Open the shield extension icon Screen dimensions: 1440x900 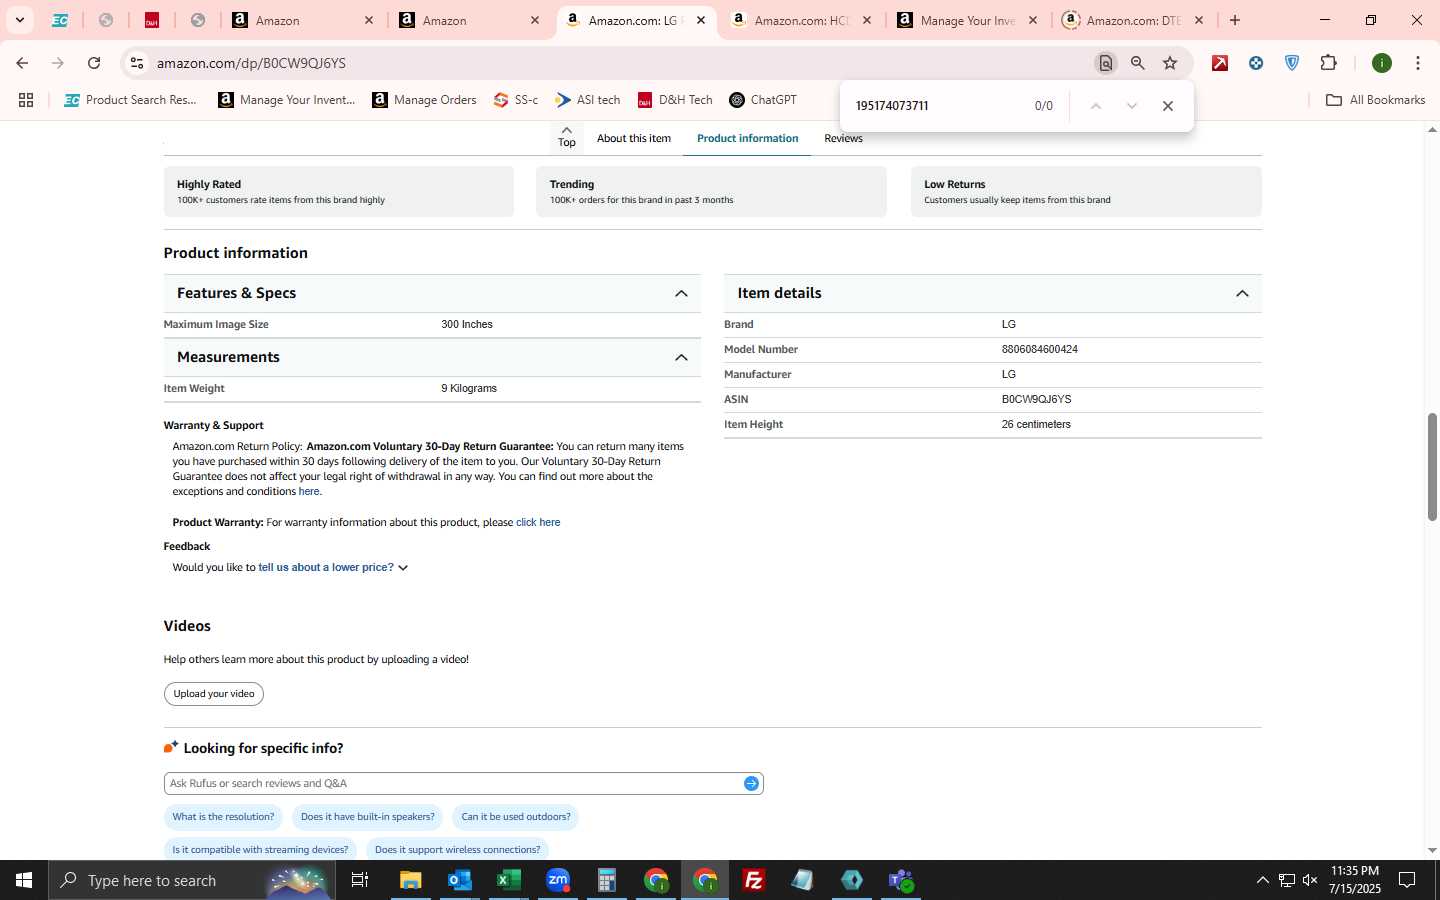1292,63
